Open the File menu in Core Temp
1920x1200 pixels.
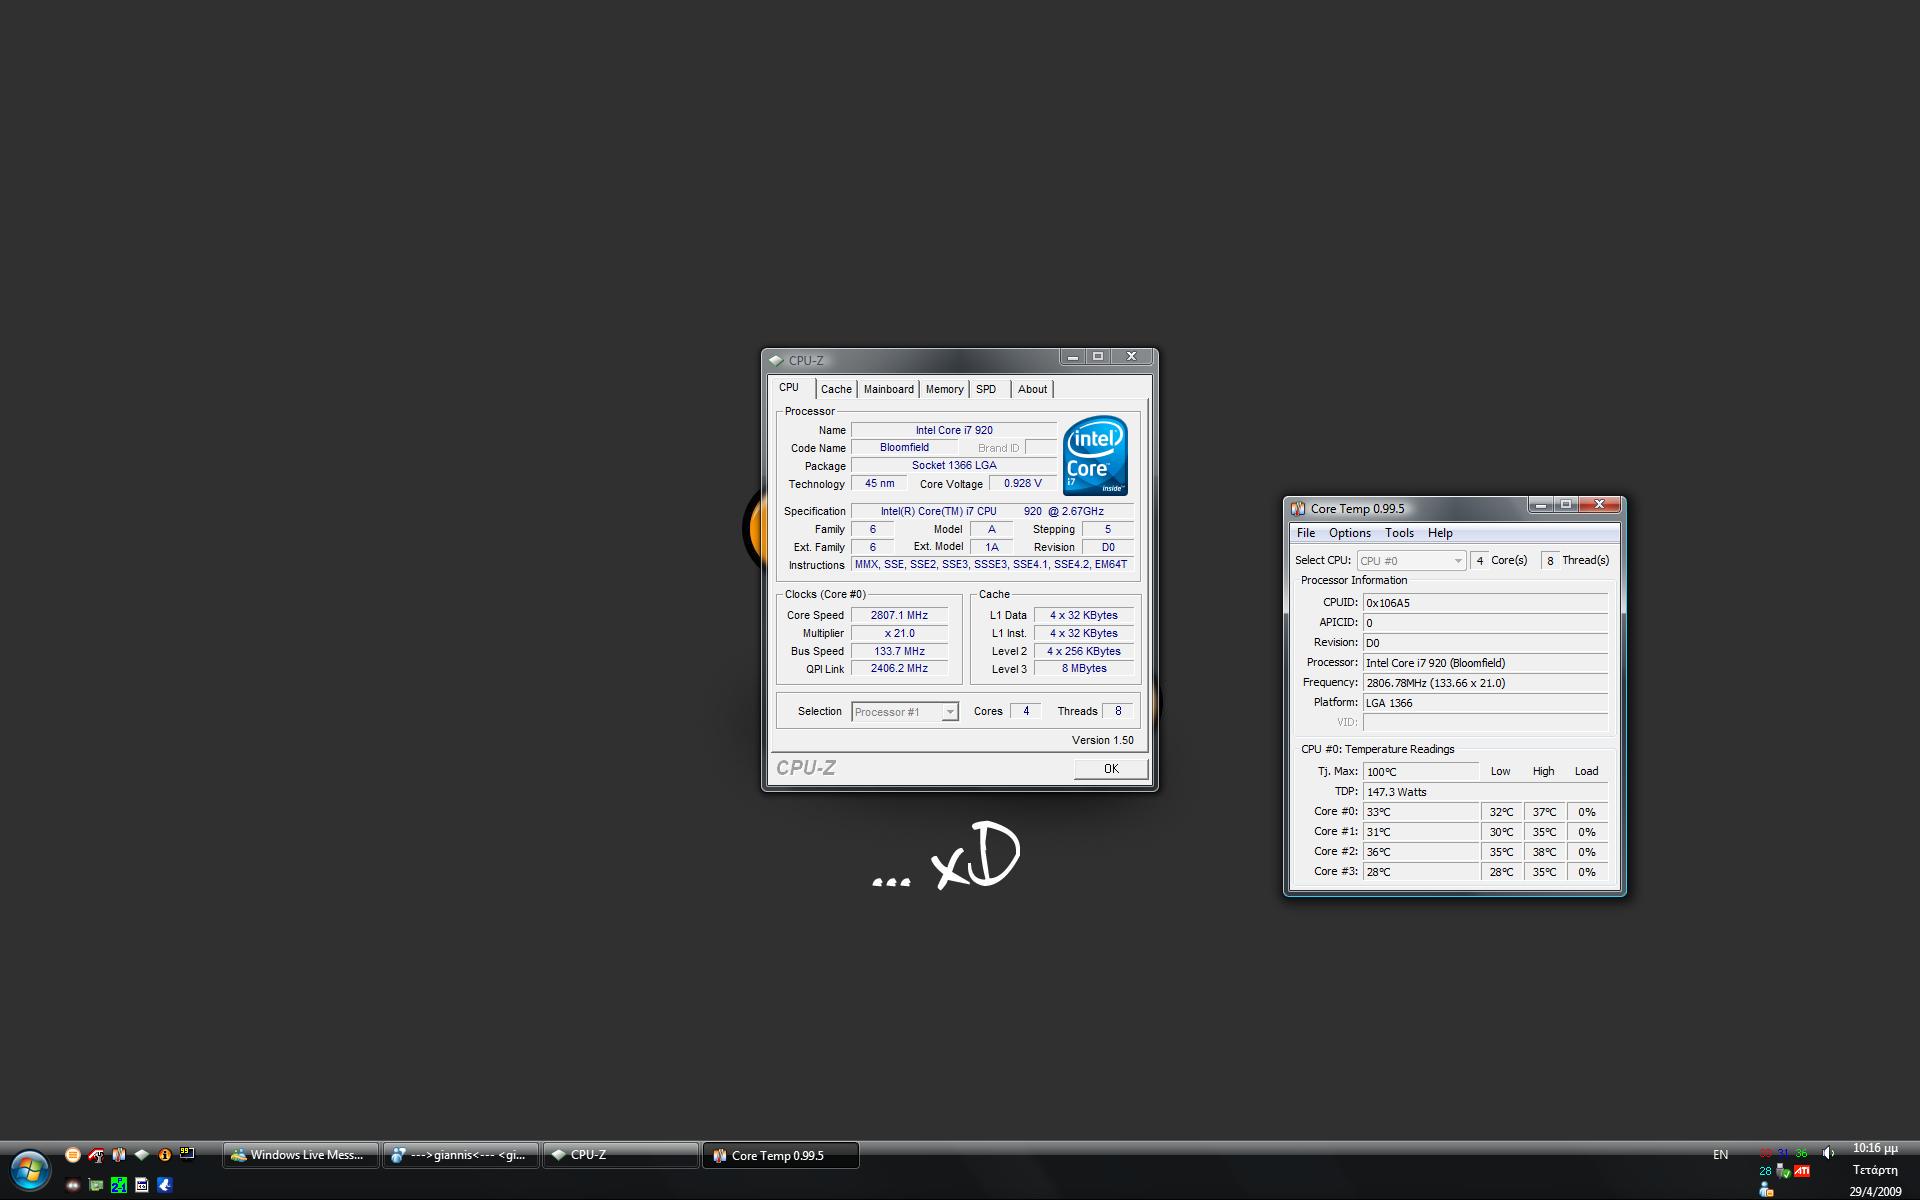click(1306, 533)
